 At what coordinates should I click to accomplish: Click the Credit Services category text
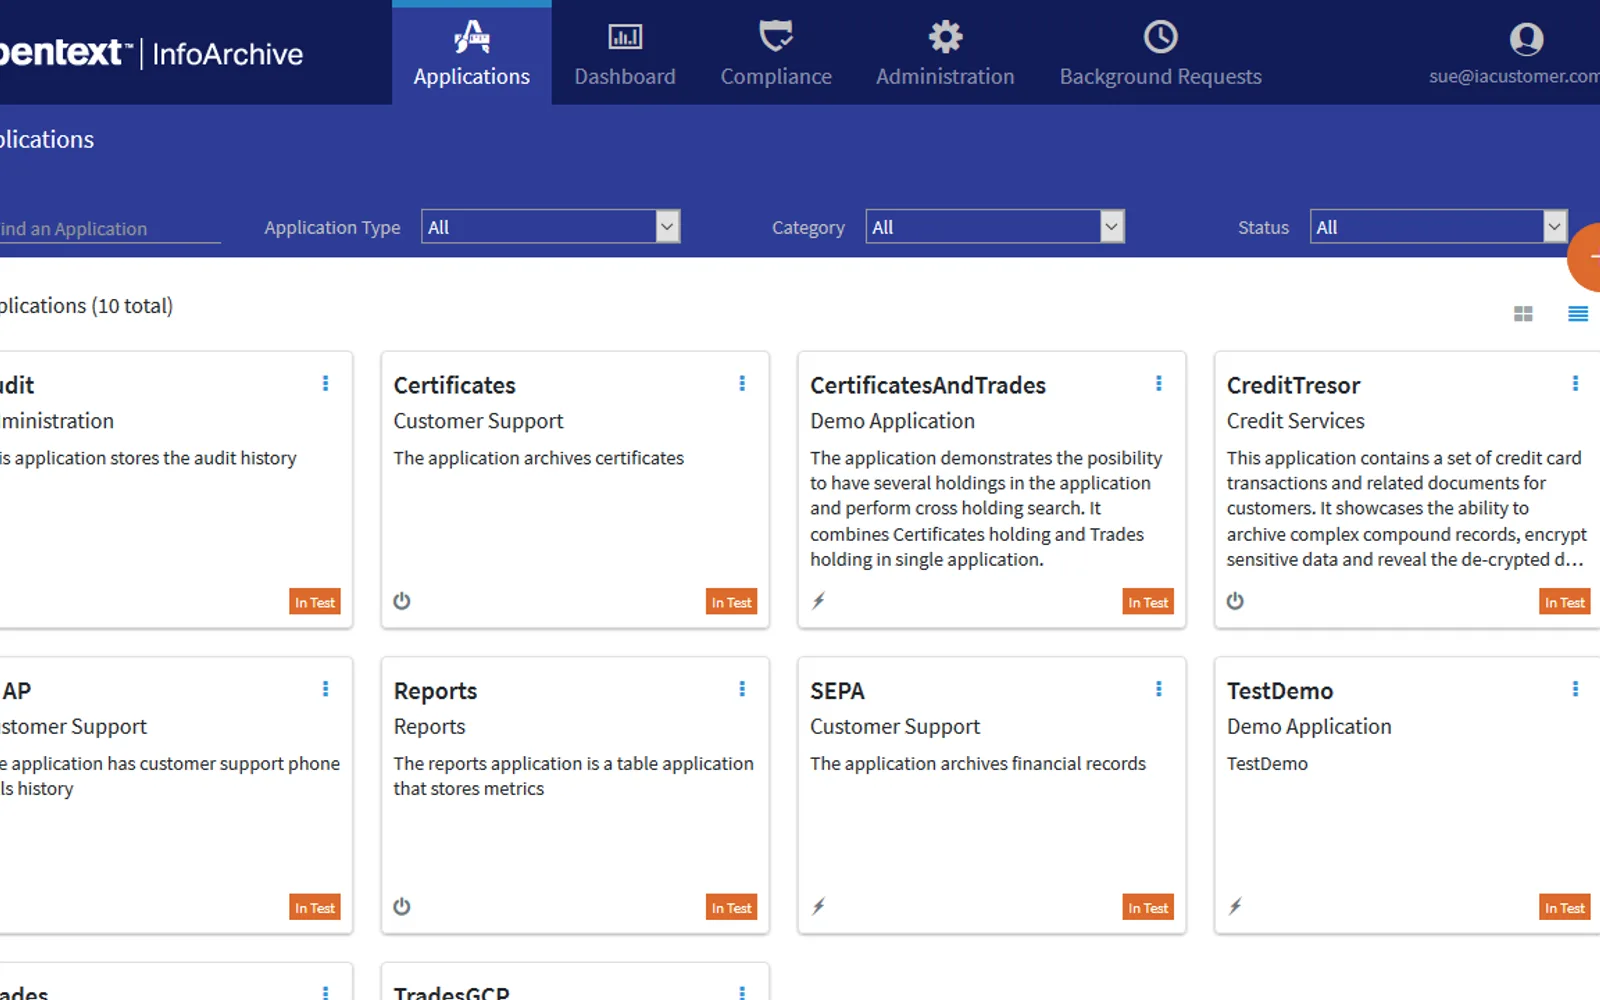1296,421
